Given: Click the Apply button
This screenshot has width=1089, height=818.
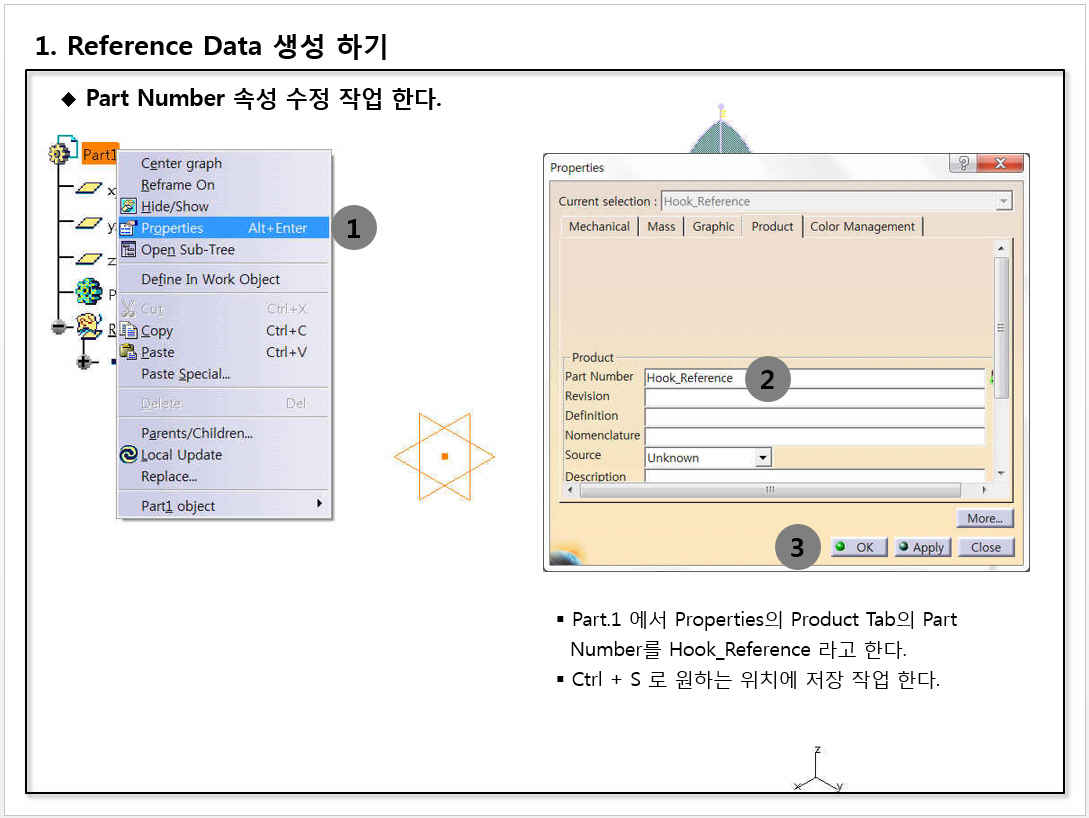Looking at the screenshot, I should [922, 547].
